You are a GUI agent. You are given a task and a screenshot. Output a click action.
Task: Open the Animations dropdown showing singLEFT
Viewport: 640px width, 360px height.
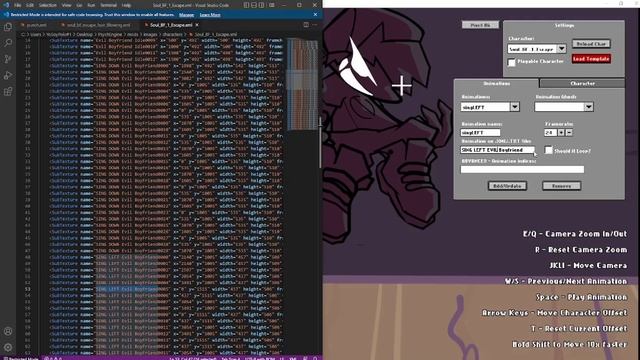coord(515,107)
